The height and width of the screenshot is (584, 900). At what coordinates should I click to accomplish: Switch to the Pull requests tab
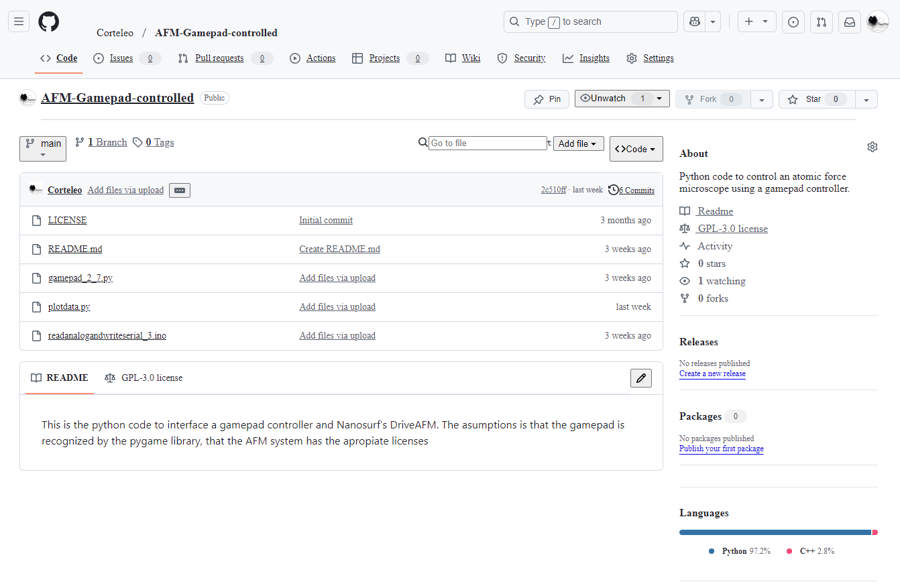tap(224, 58)
